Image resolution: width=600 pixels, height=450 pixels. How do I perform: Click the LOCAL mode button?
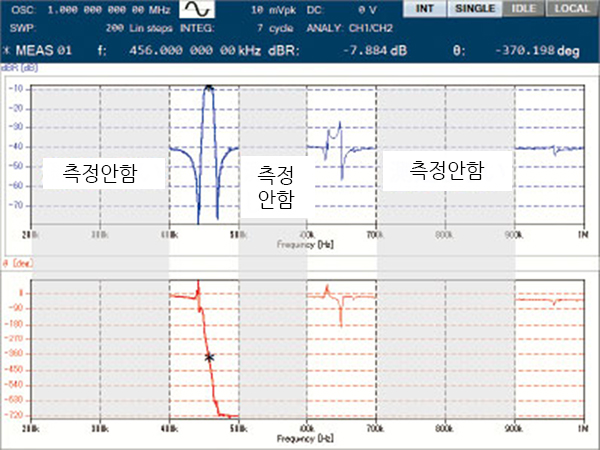[x=572, y=8]
